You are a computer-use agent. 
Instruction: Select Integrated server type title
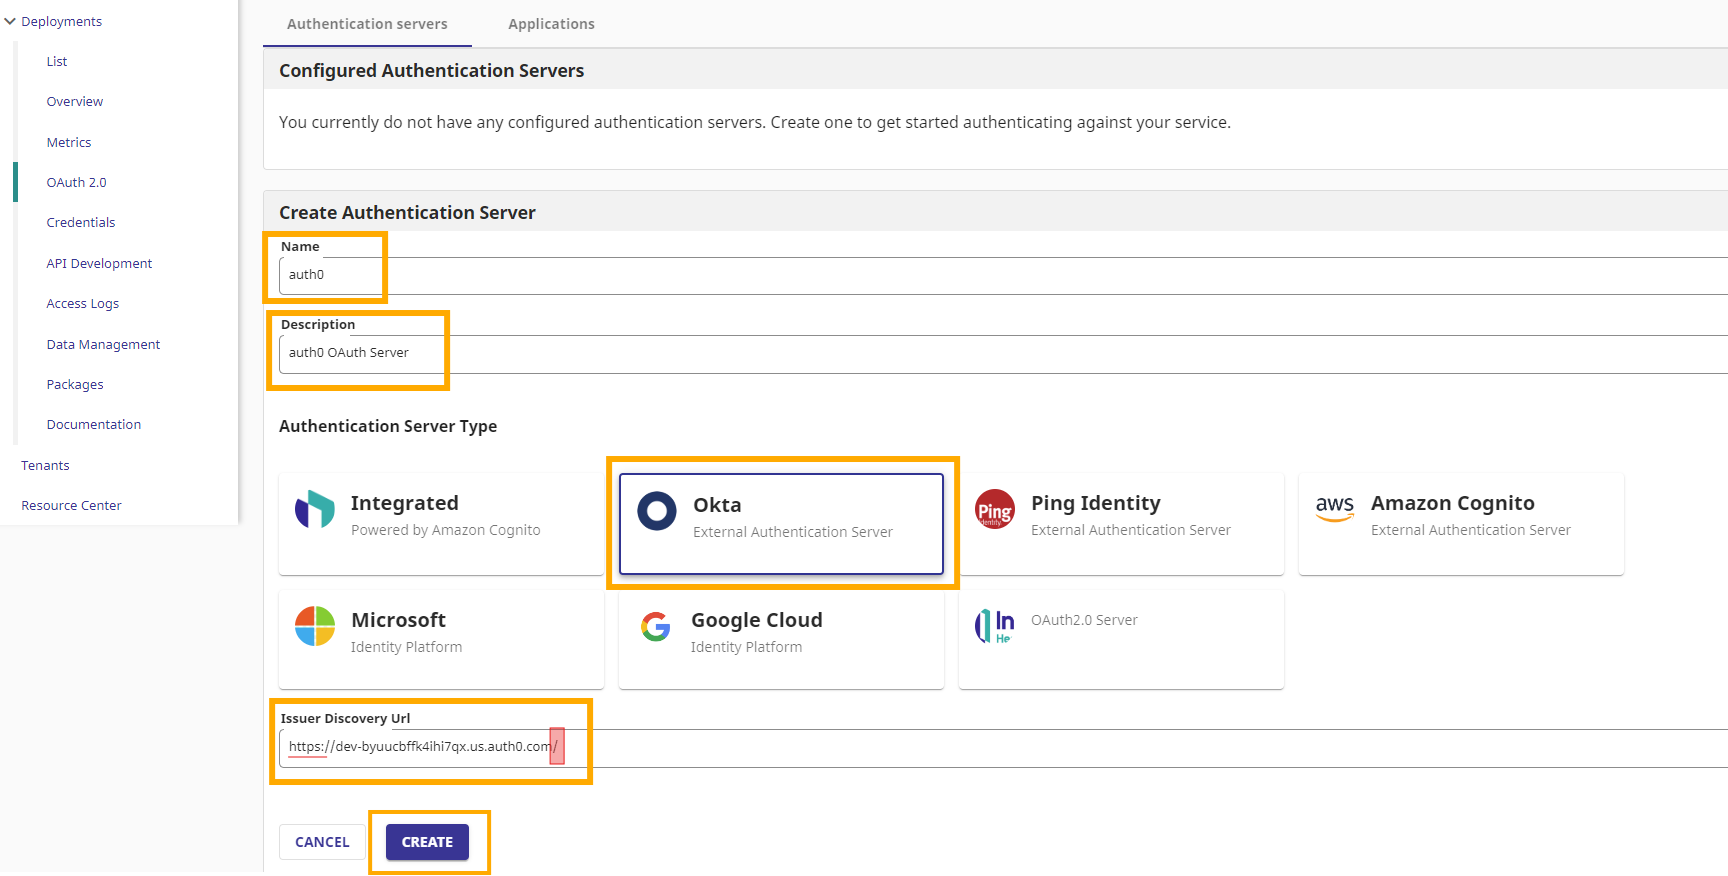point(404,503)
